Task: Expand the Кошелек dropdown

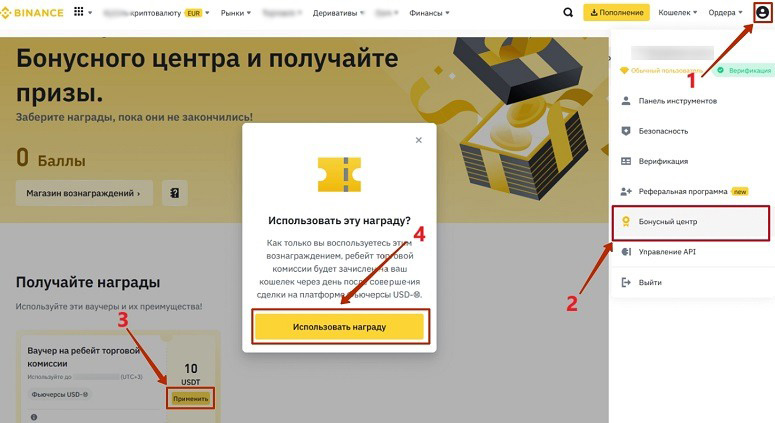Action: (x=677, y=12)
